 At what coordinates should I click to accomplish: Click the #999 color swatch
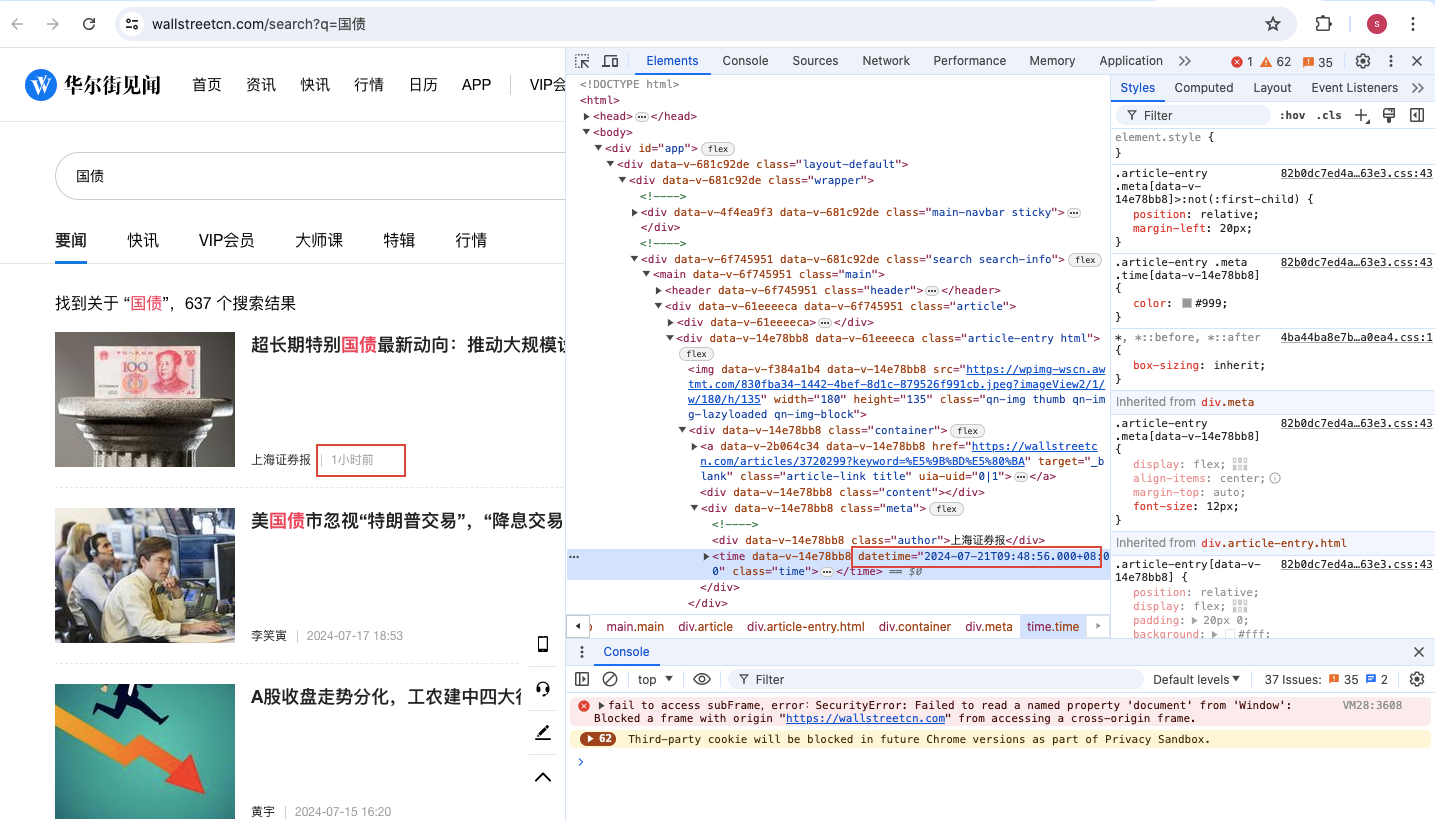[1187, 303]
